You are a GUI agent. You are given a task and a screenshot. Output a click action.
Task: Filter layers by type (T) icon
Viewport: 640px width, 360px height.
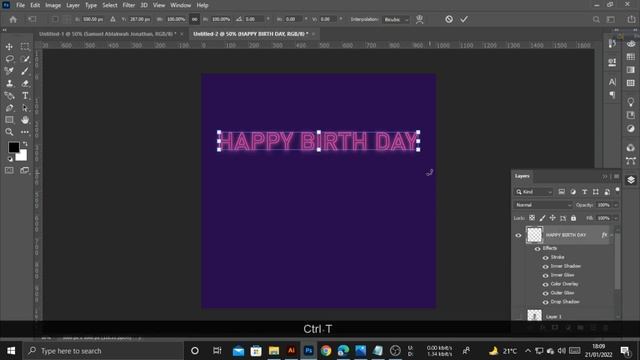tap(584, 192)
